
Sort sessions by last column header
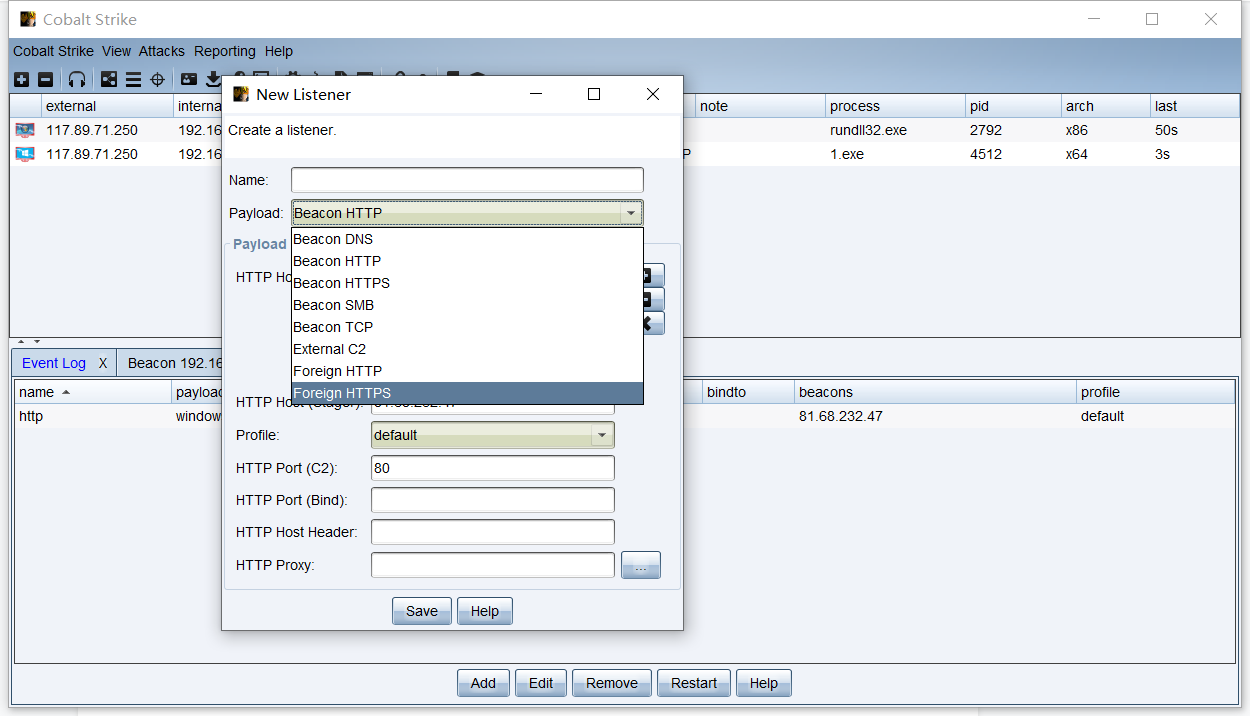1195,106
